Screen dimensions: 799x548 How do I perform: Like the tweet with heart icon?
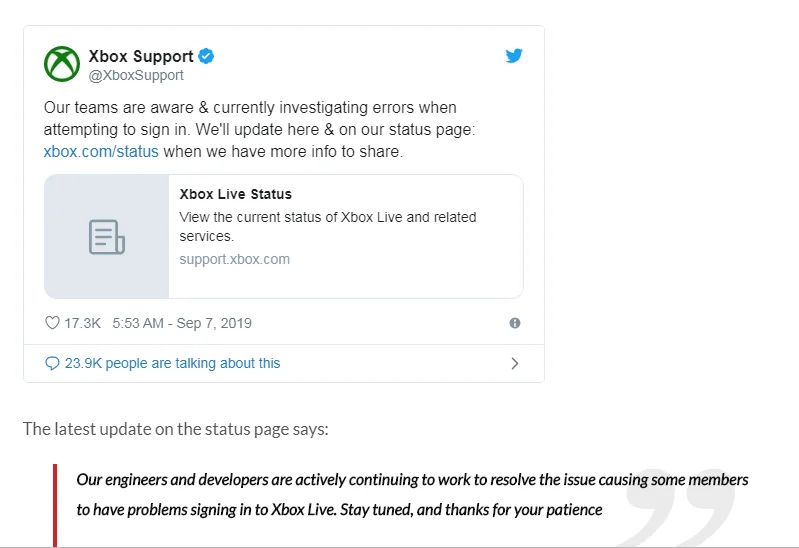coord(52,323)
